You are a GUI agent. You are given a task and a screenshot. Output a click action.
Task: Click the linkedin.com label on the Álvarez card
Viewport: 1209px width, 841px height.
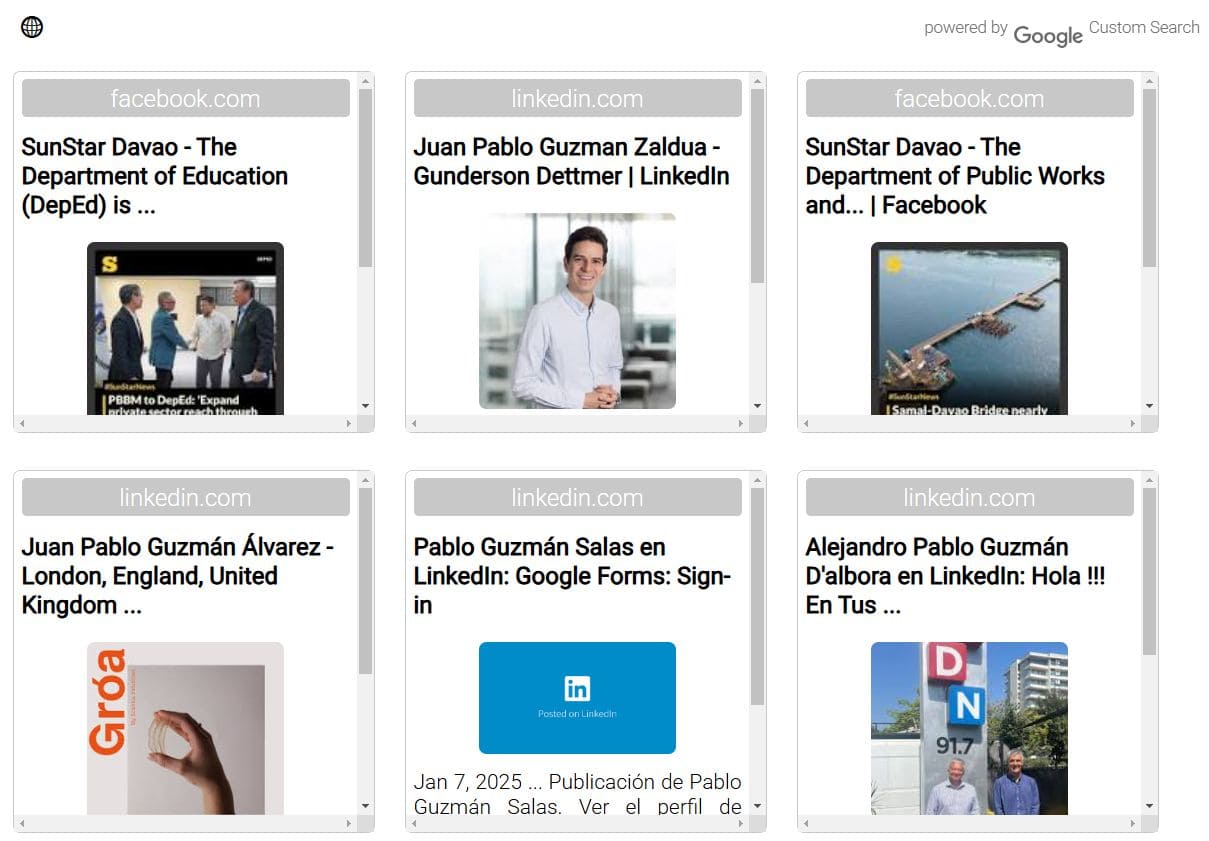pyautogui.click(x=186, y=498)
